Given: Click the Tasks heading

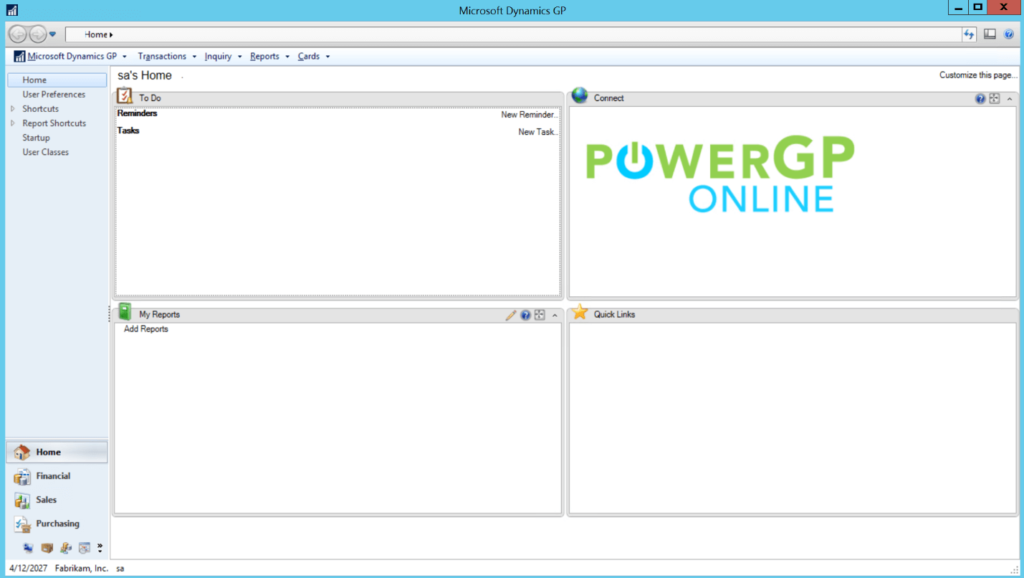Looking at the screenshot, I should [128, 130].
